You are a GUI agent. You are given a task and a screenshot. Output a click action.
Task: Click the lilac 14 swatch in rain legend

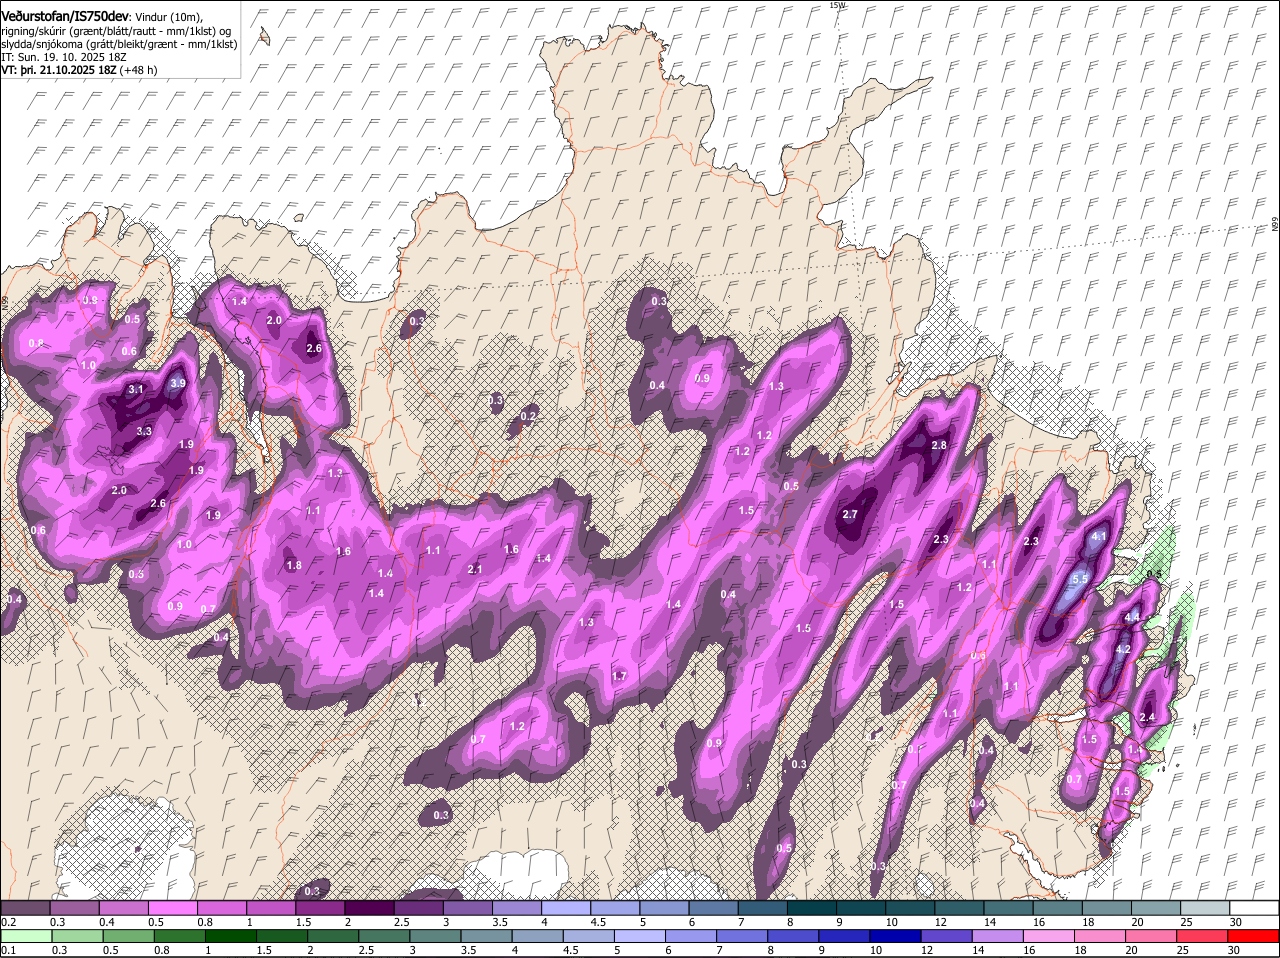pyautogui.click(x=997, y=936)
